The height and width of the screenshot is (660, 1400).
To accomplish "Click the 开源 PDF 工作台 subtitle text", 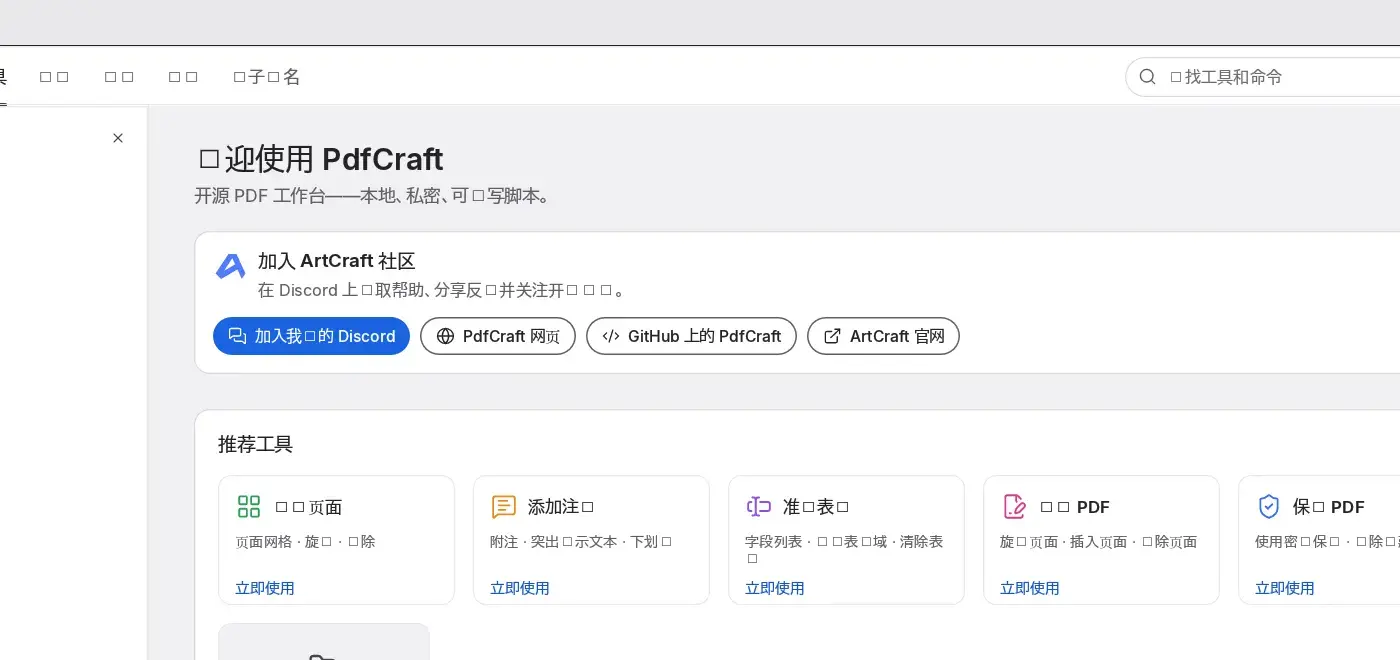I will 373,196.
